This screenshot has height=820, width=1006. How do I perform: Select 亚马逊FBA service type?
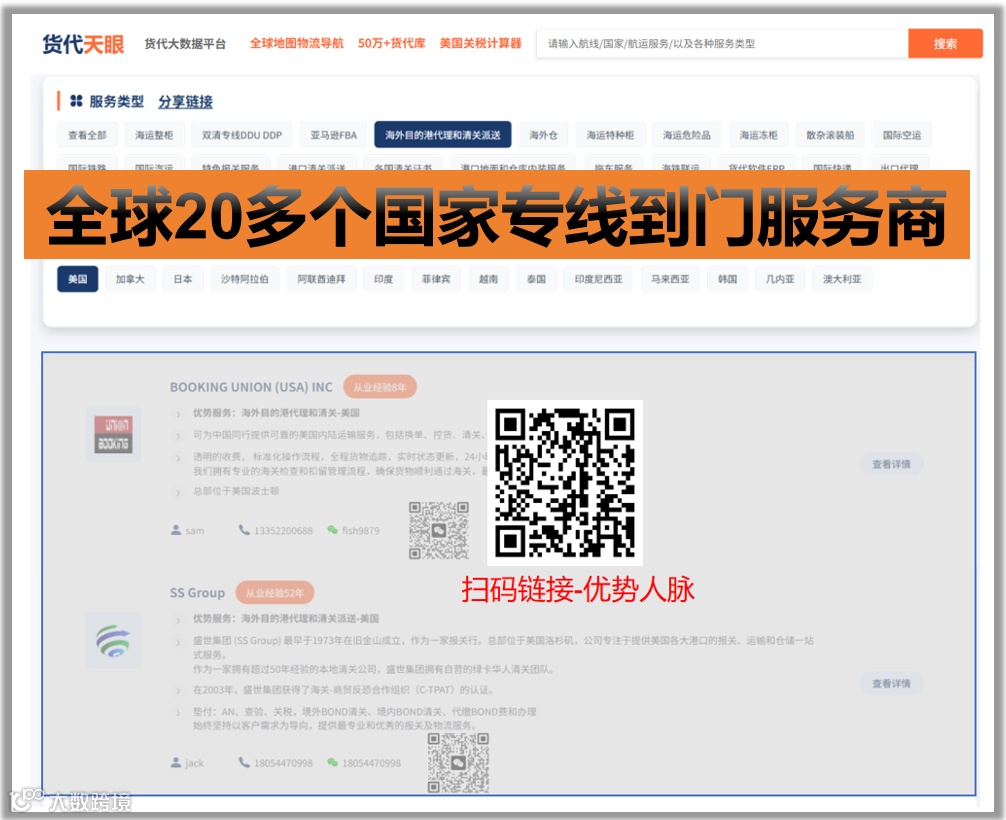pyautogui.click(x=334, y=135)
